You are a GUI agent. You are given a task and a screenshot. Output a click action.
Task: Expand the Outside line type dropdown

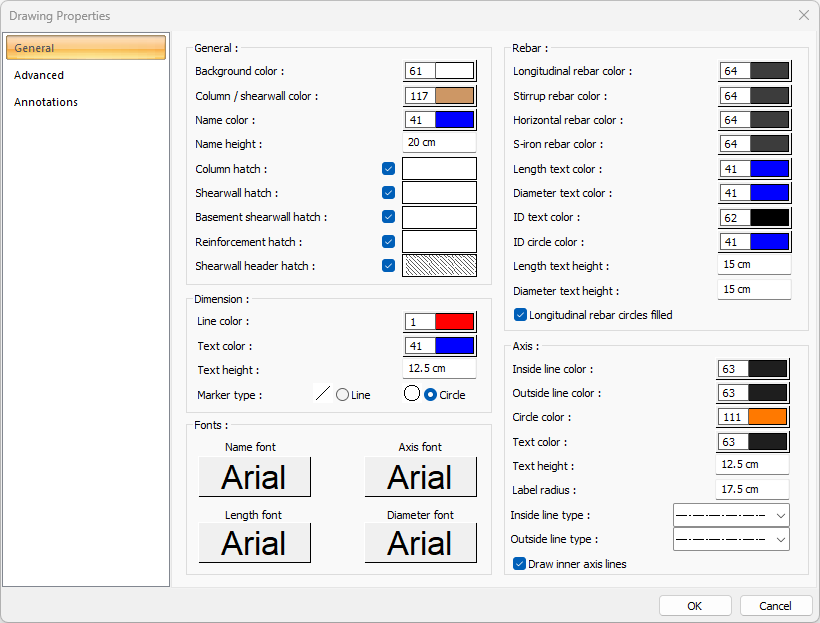pos(731,539)
